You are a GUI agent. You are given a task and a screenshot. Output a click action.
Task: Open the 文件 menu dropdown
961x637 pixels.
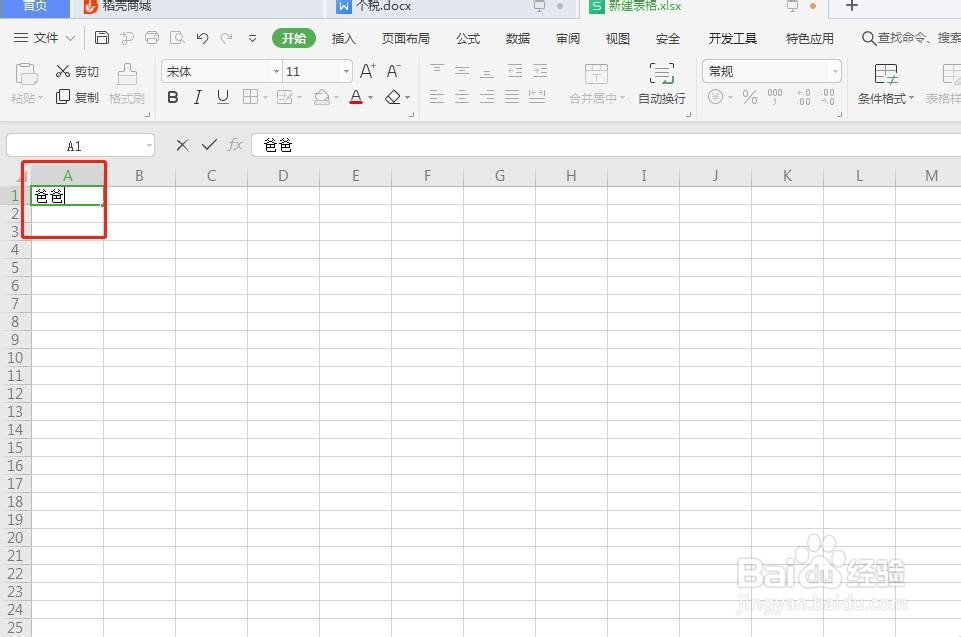click(44, 38)
